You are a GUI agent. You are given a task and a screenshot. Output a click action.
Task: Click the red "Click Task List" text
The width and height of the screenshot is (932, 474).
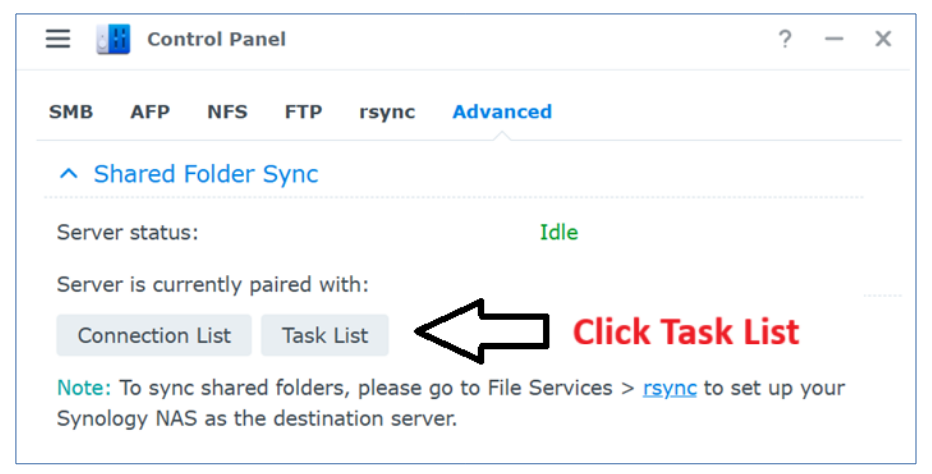(x=685, y=332)
